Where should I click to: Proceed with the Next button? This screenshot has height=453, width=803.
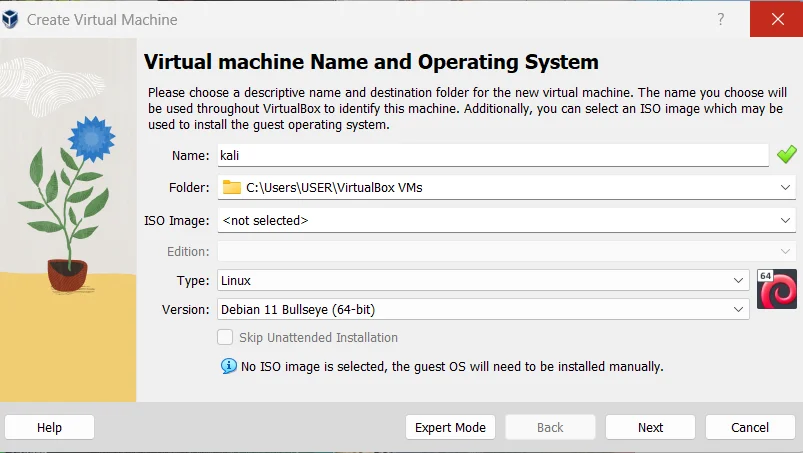click(x=650, y=427)
